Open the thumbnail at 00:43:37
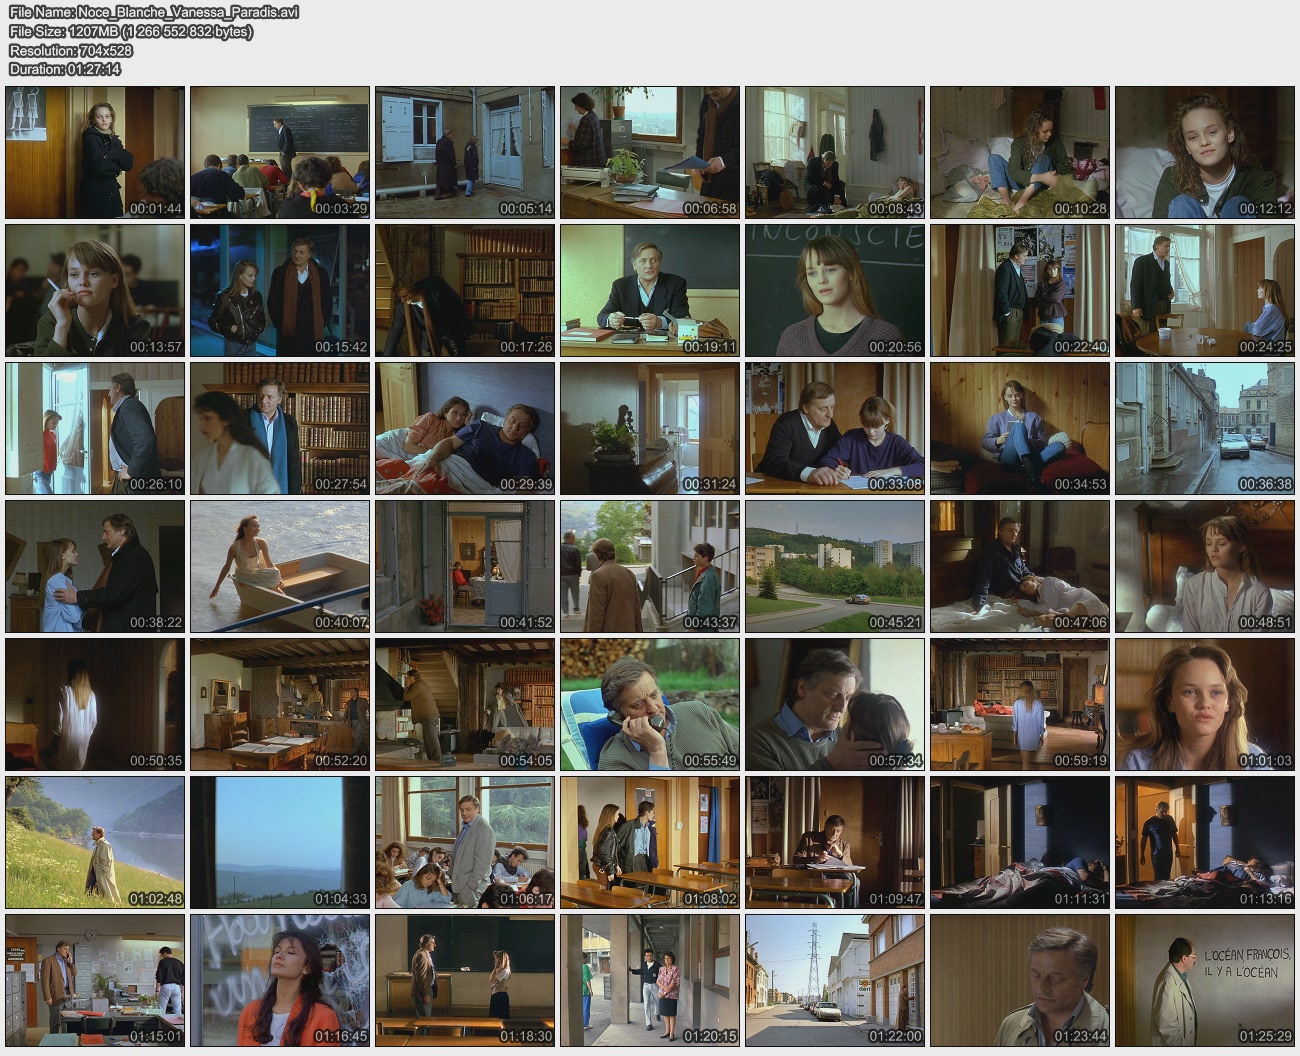 coord(650,566)
